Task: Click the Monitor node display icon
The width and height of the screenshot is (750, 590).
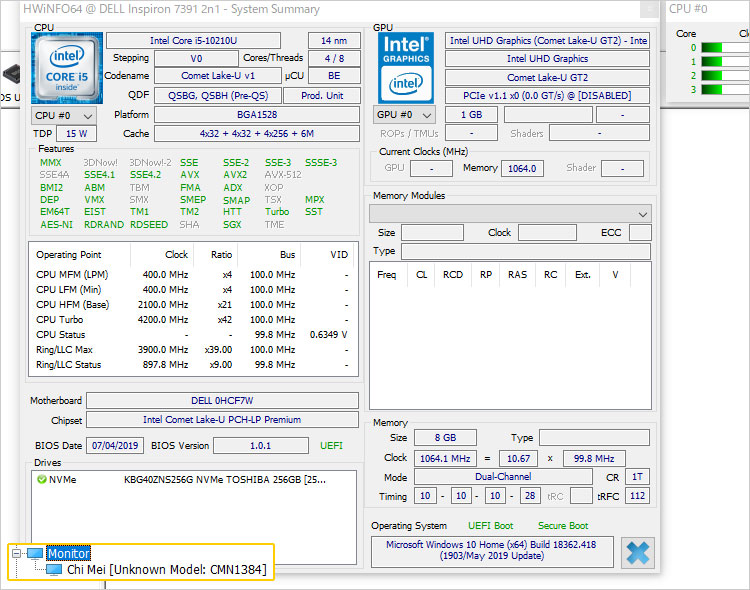Action: [35, 553]
